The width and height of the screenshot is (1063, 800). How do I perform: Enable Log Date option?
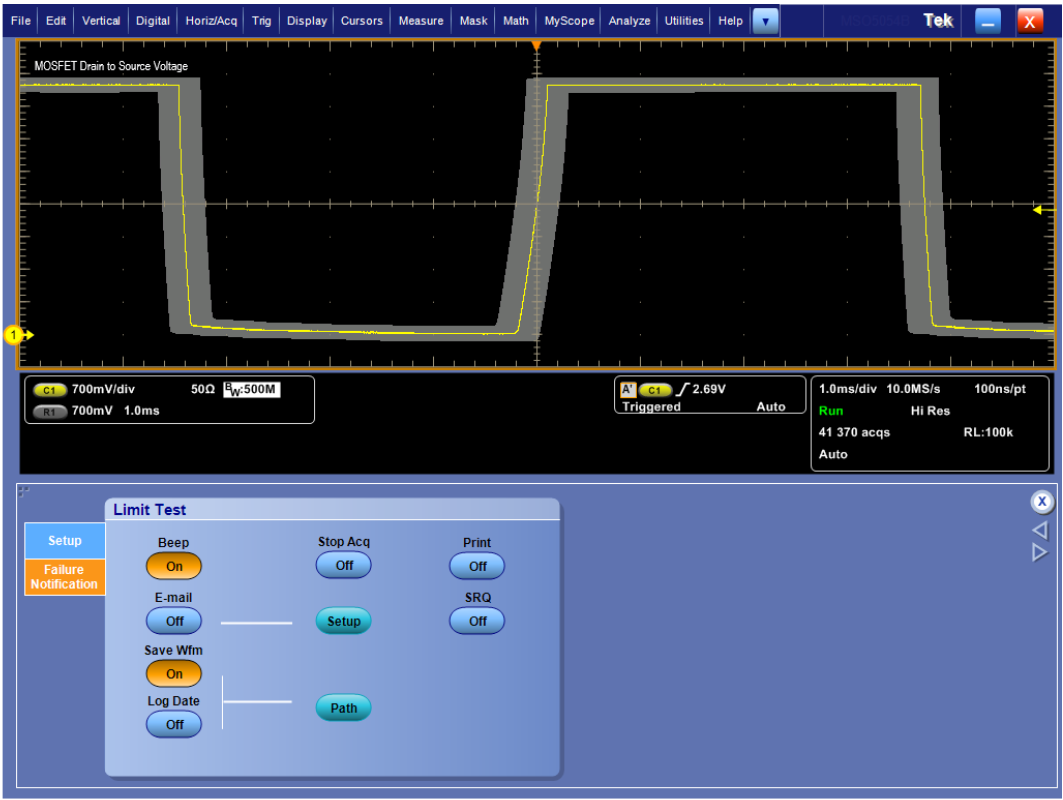[173, 724]
